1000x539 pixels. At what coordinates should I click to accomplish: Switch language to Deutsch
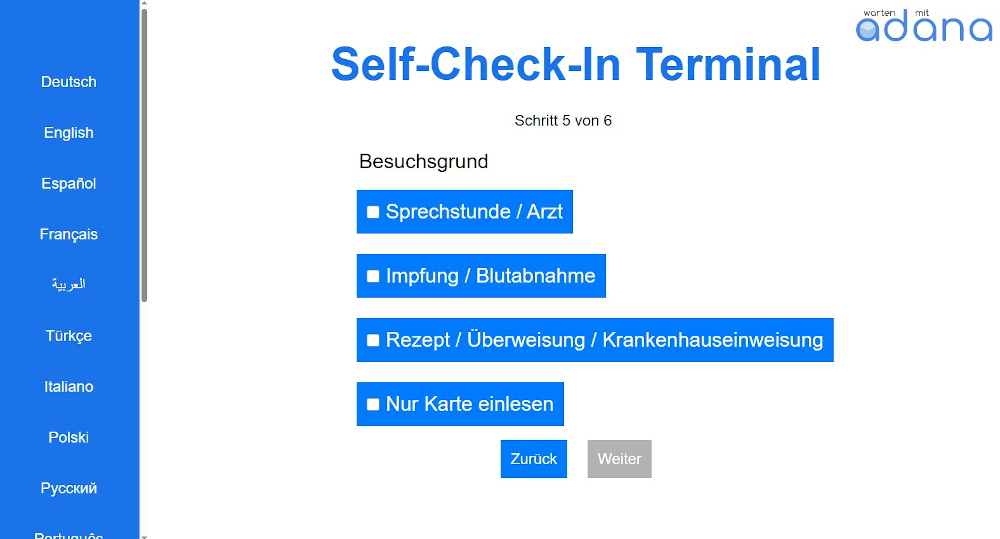point(69,82)
